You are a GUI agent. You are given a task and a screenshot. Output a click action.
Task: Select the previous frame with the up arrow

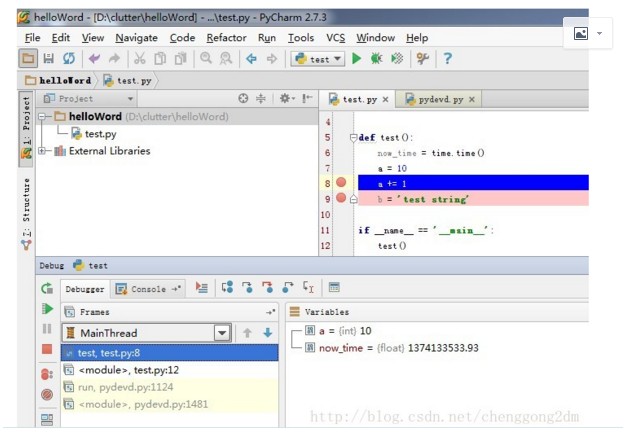point(247,332)
